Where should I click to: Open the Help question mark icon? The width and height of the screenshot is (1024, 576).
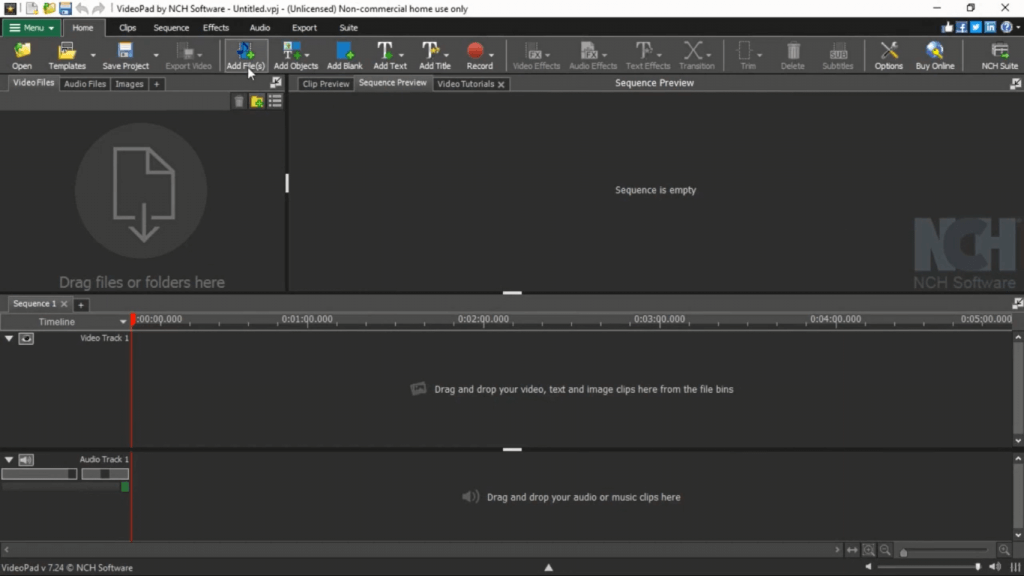pyautogui.click(x=1006, y=27)
